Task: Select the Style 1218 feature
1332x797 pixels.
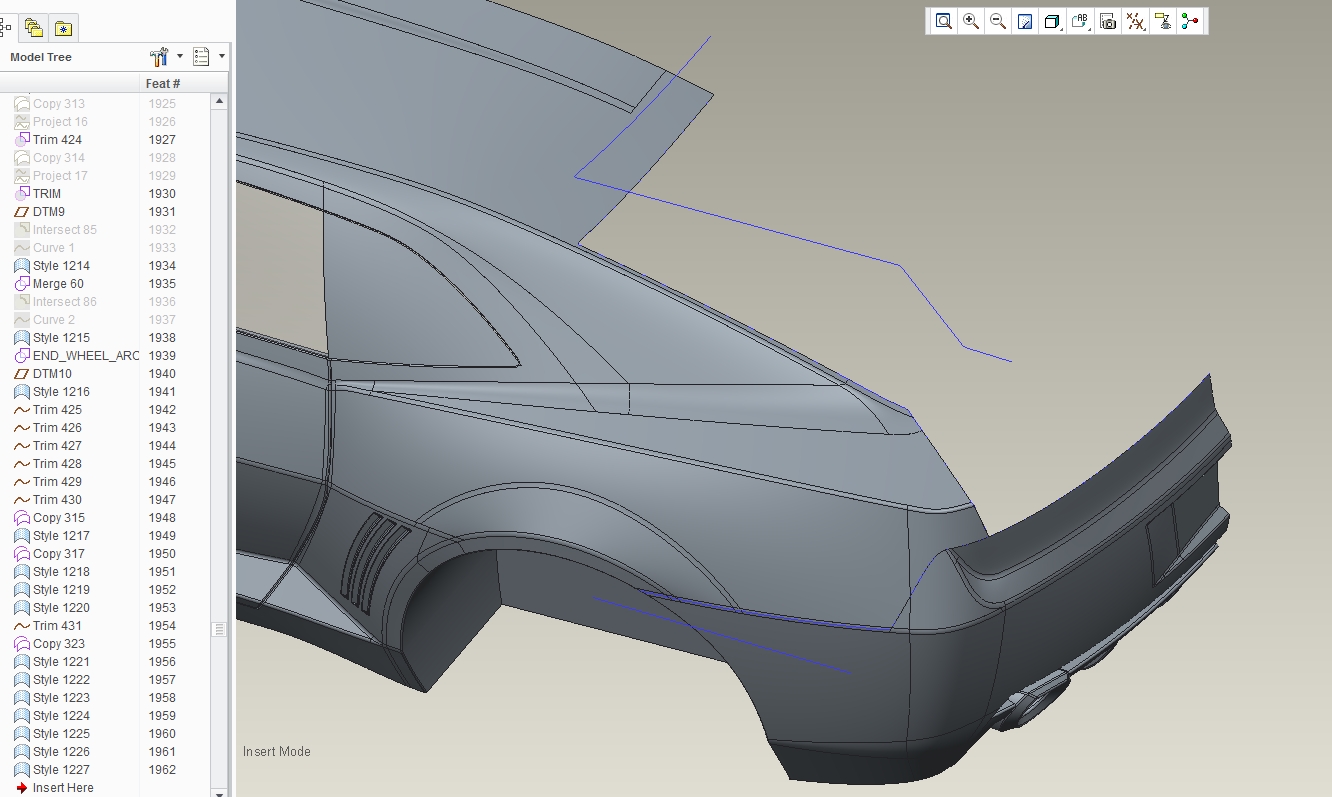Action: coord(61,572)
